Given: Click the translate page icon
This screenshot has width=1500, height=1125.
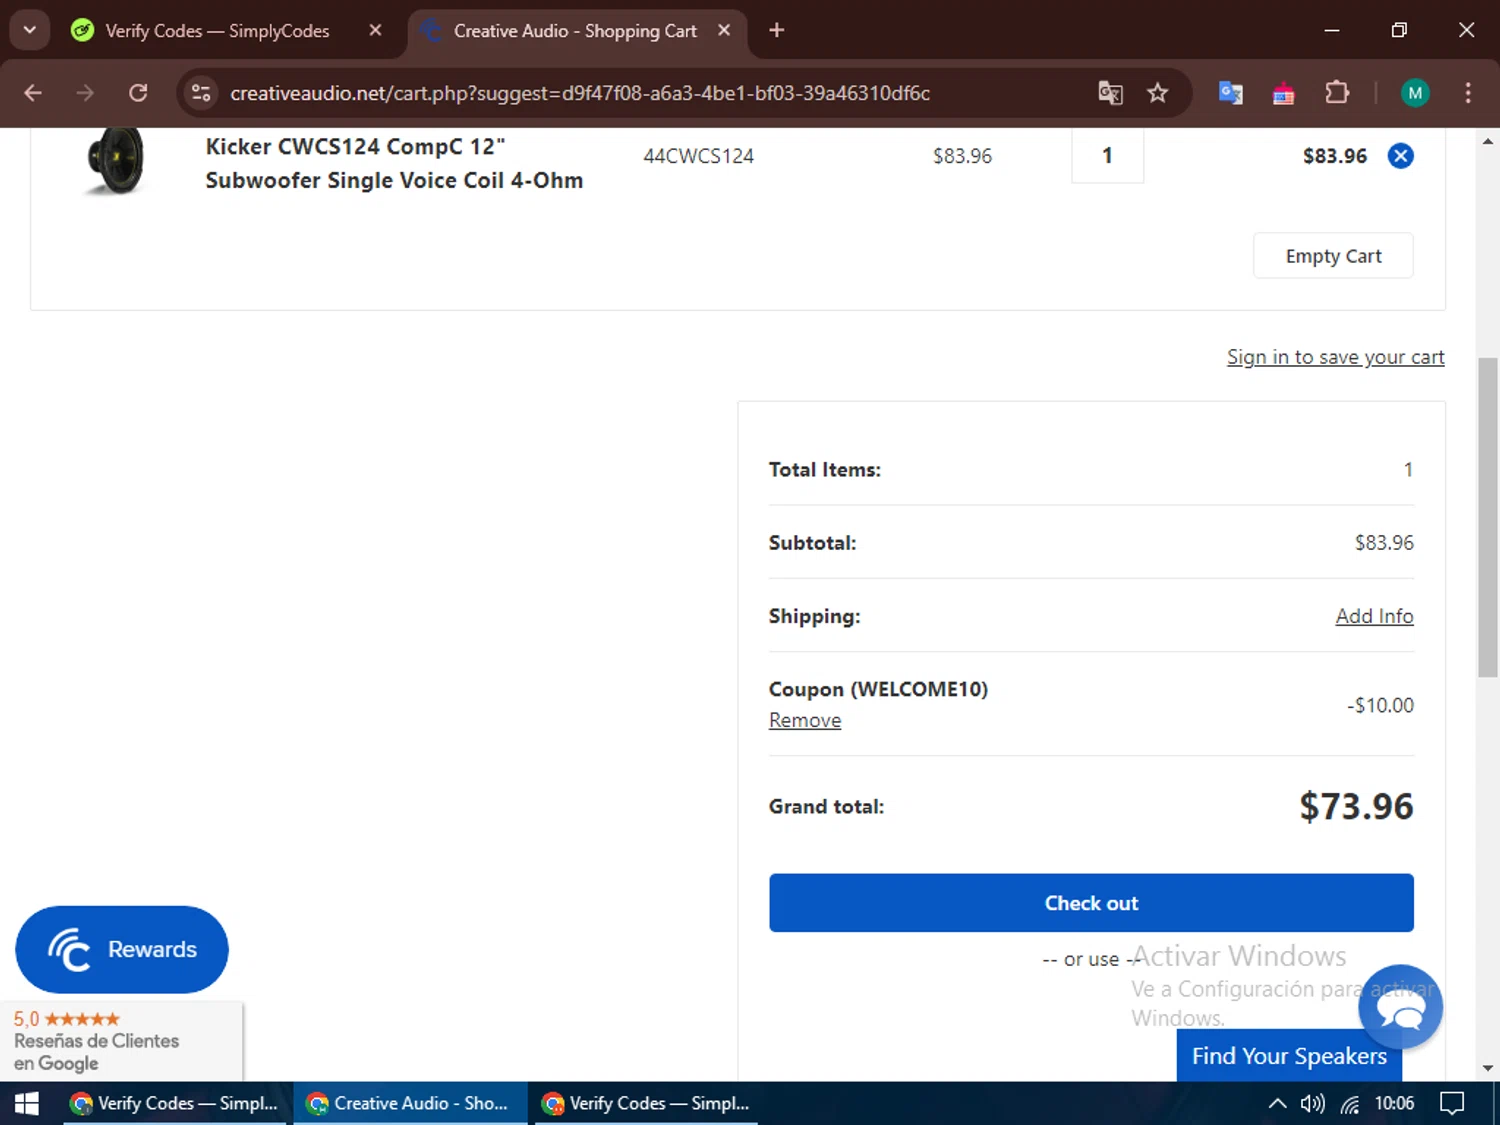Looking at the screenshot, I should coord(1110,93).
